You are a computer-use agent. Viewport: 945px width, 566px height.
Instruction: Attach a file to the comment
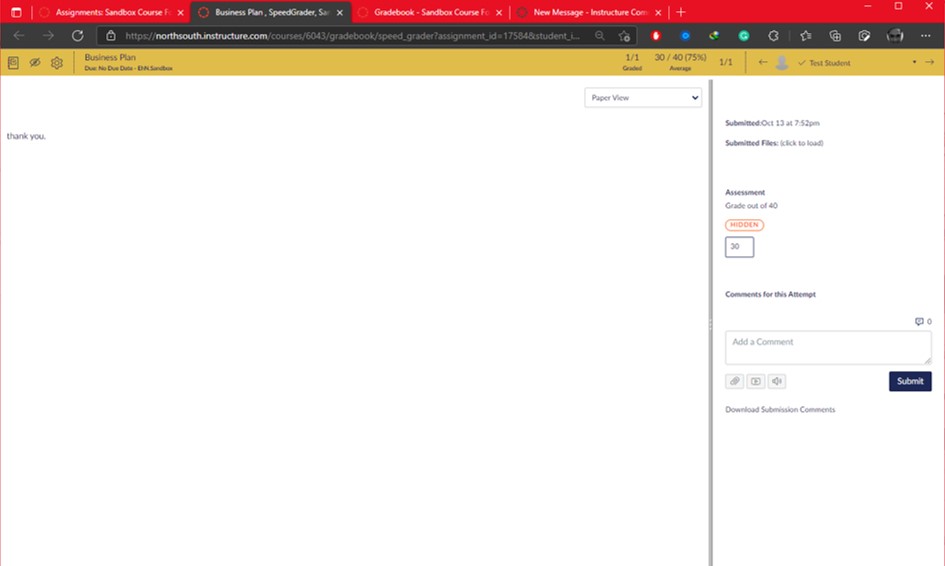click(735, 381)
